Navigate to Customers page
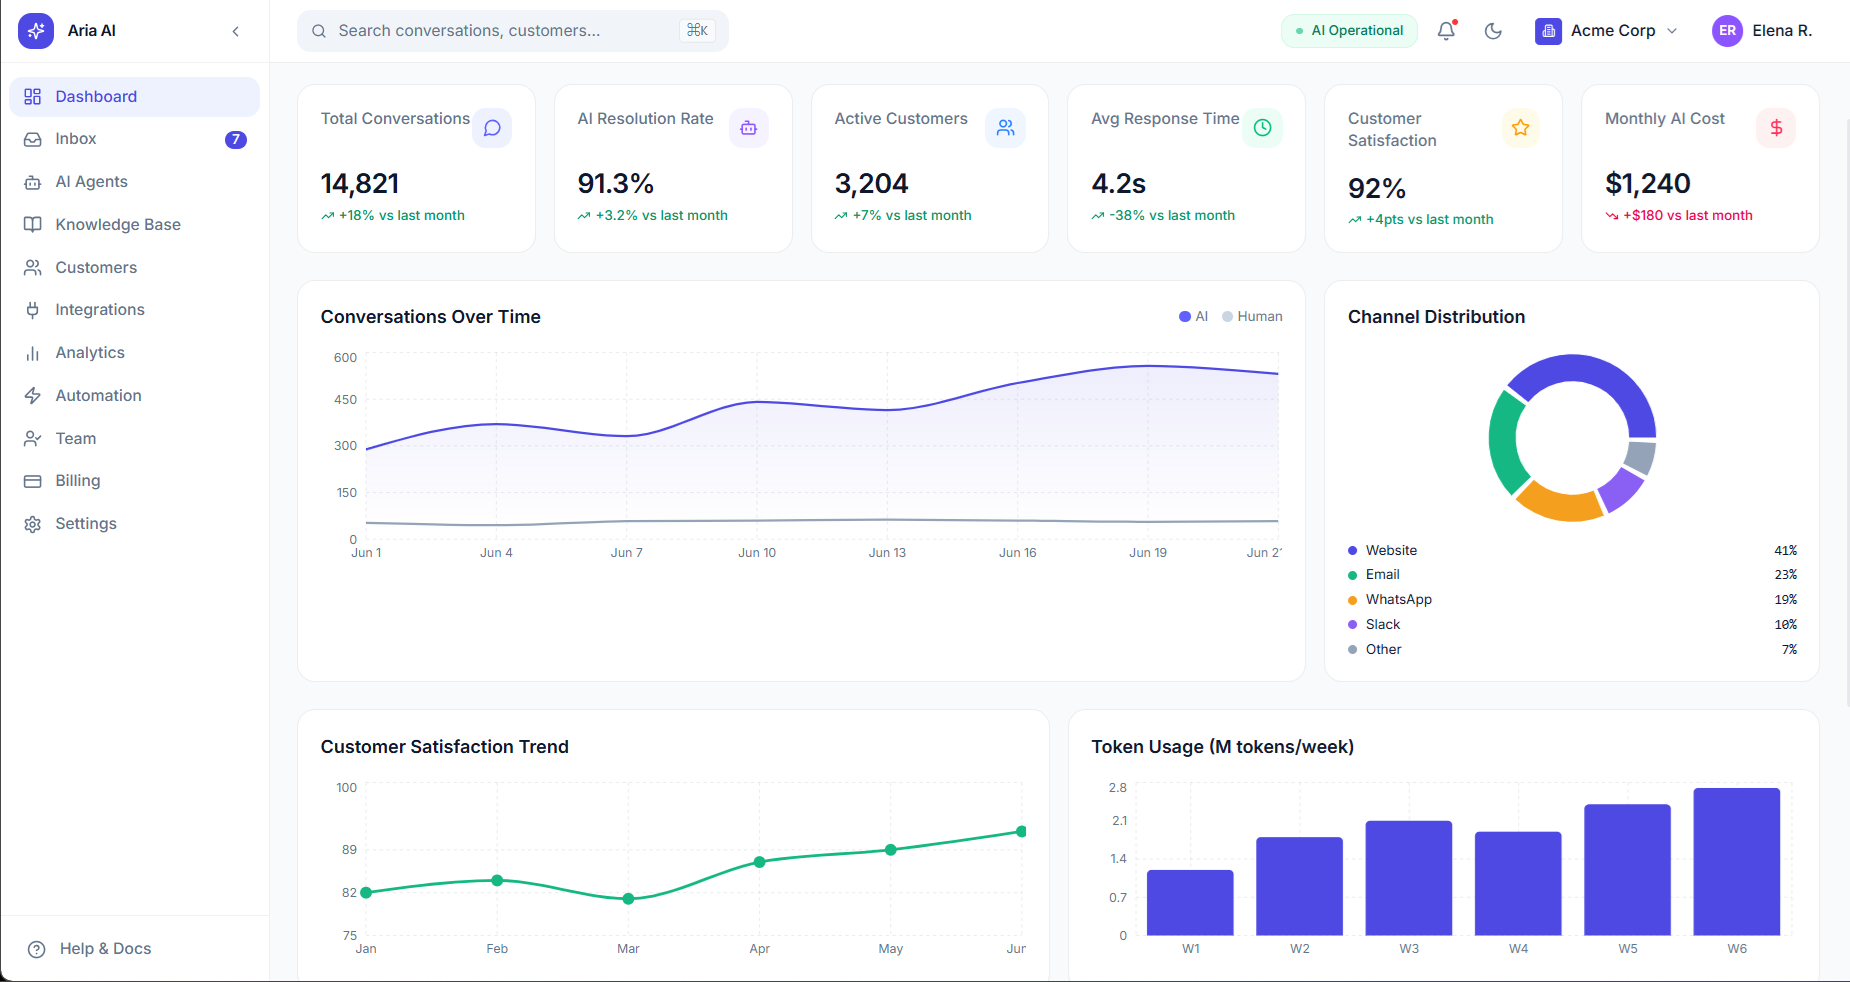 point(134,268)
